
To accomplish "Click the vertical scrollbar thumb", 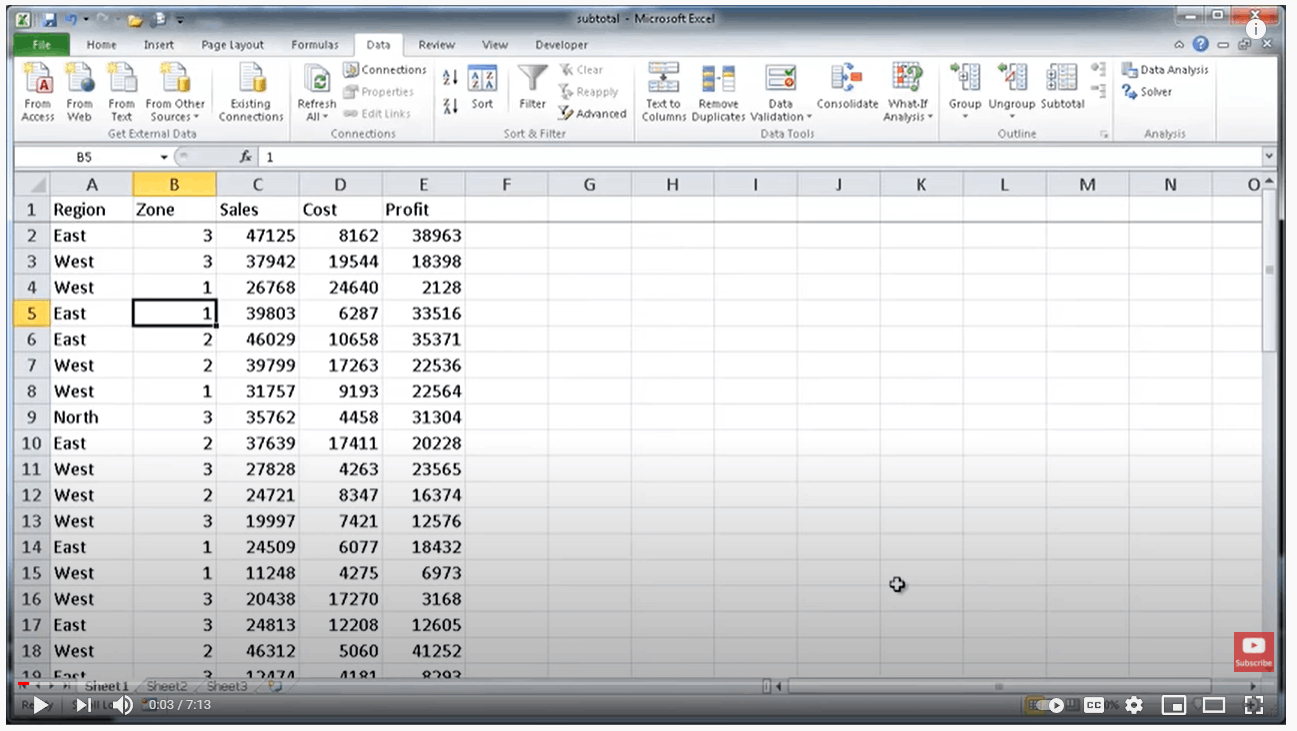I will click(1269, 269).
